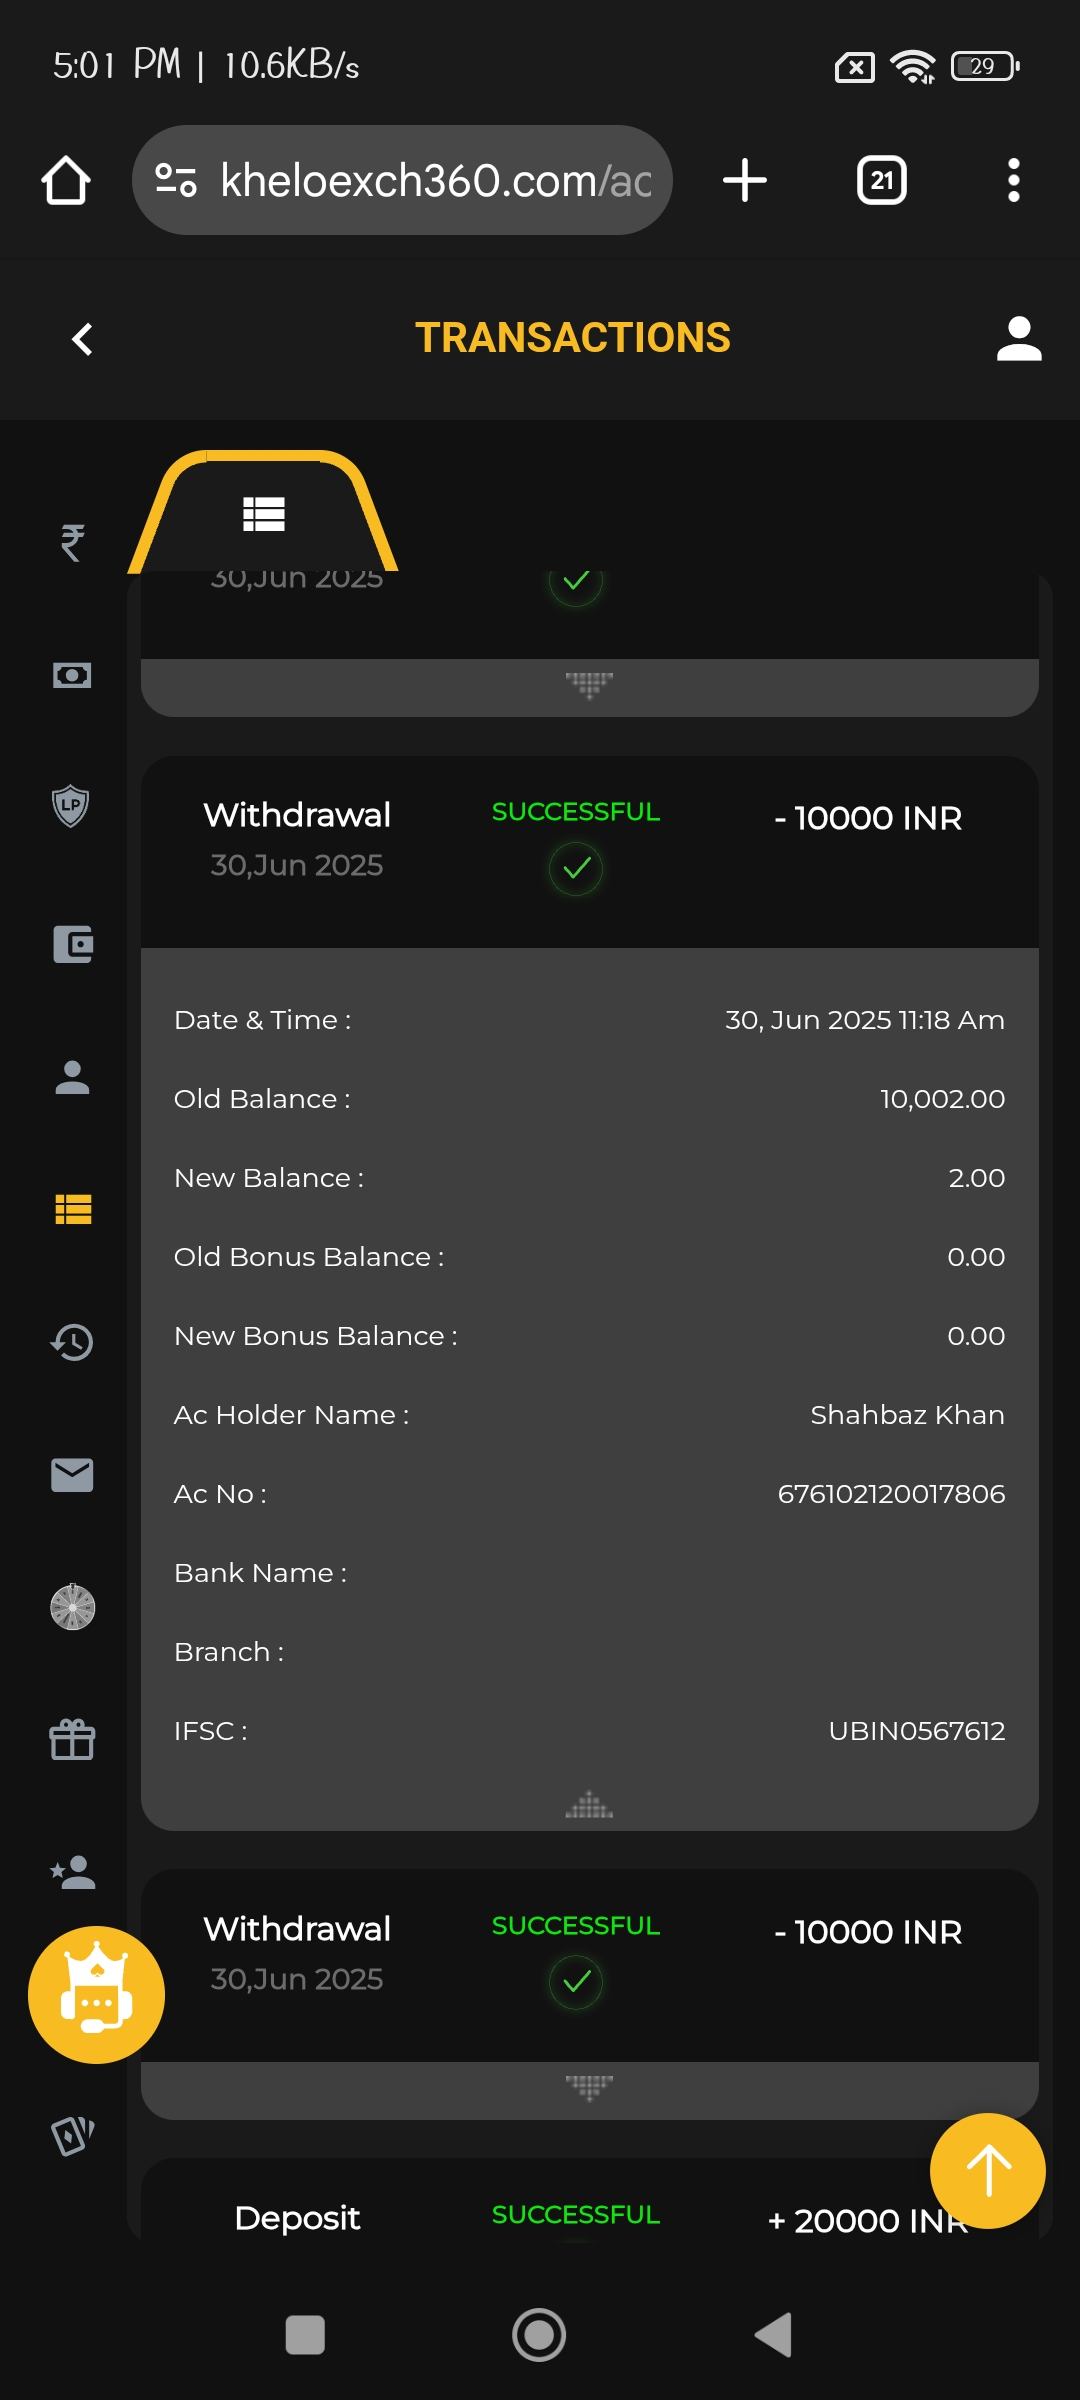Screen dimensions: 1080x2400
Task: Open the mail envelope sidebar icon
Action: click(72, 1475)
